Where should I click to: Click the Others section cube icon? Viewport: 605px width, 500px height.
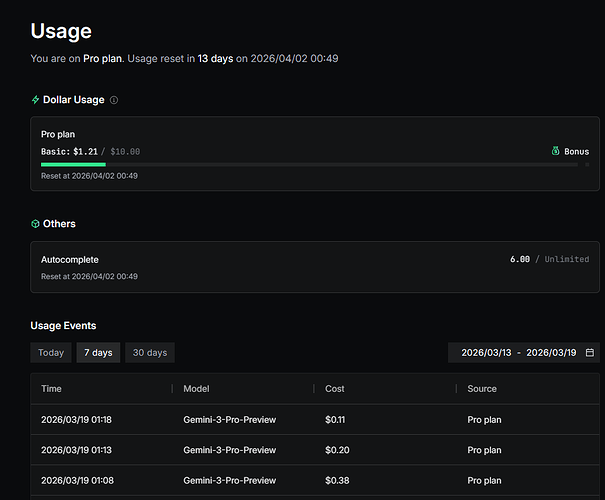(36, 224)
